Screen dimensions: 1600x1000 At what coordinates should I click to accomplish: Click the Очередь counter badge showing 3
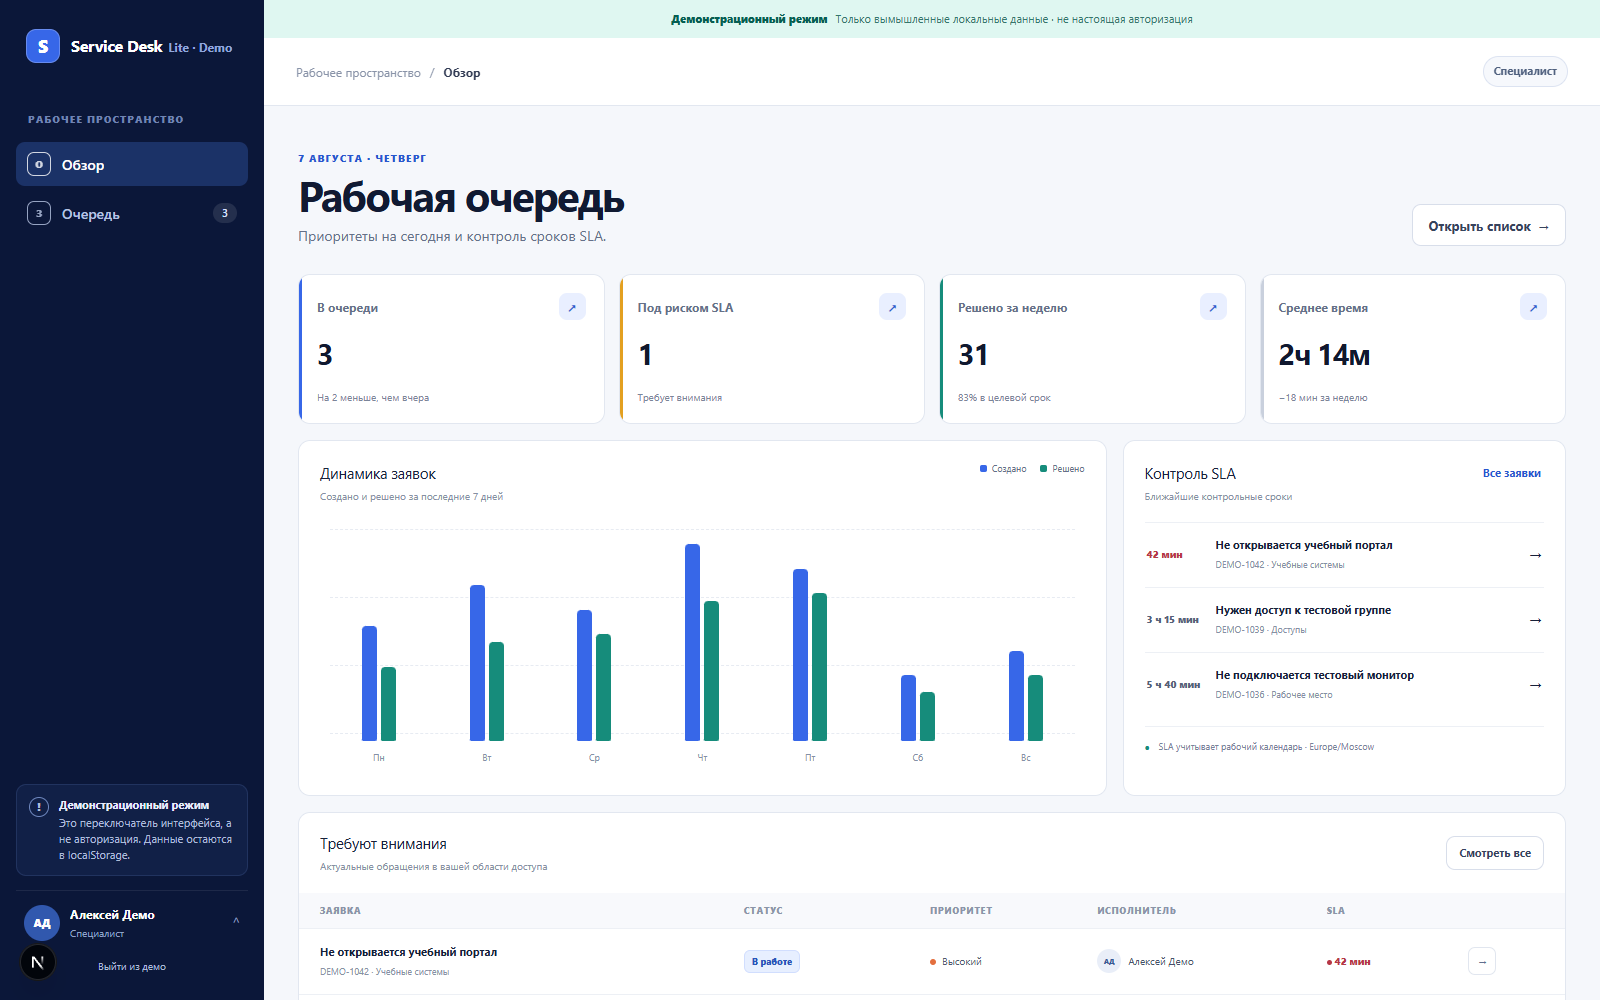click(x=225, y=213)
